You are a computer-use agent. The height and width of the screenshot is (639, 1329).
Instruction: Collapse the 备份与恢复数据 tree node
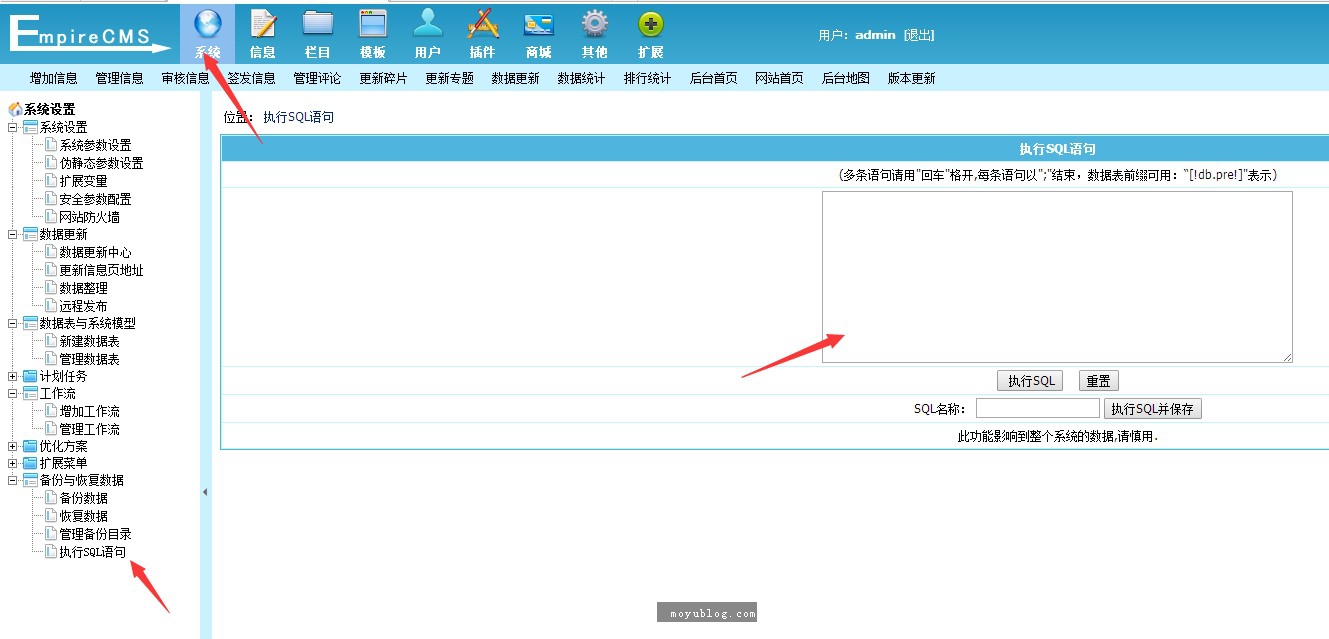13,481
